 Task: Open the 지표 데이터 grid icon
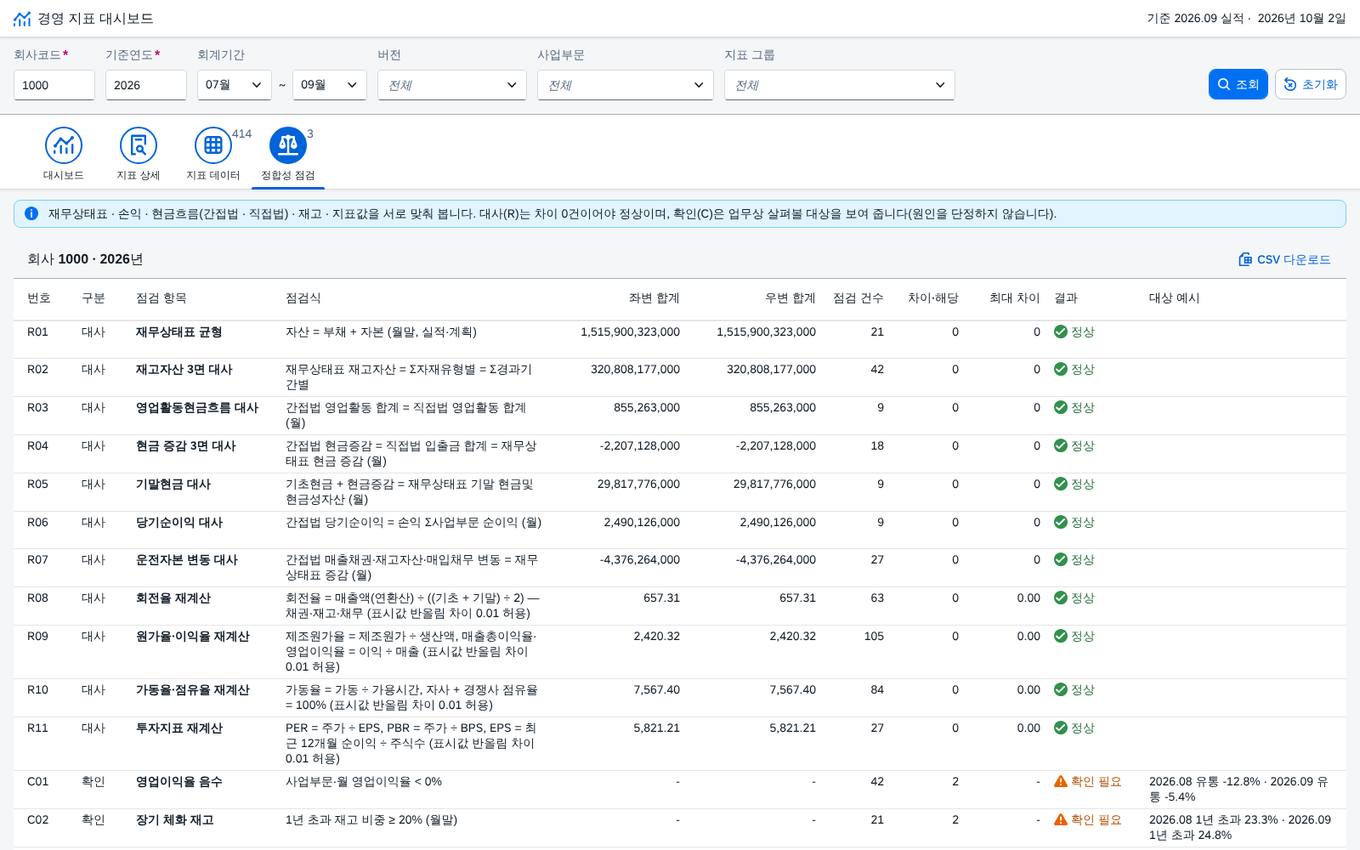click(213, 145)
